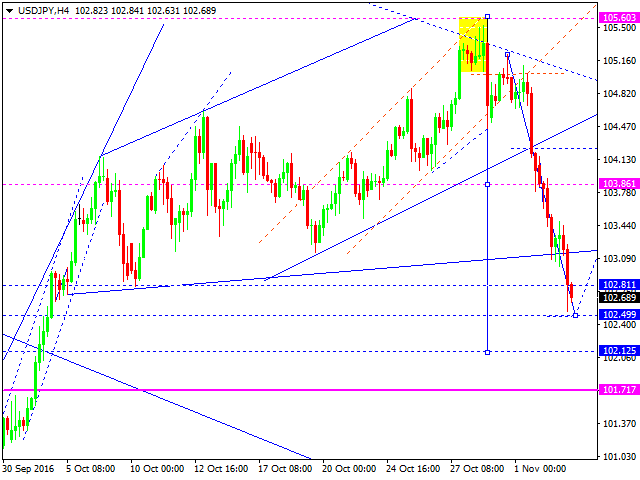The image size is (640, 480).
Task: Click the 103.861 magenta price label
Action: [x=619, y=184]
